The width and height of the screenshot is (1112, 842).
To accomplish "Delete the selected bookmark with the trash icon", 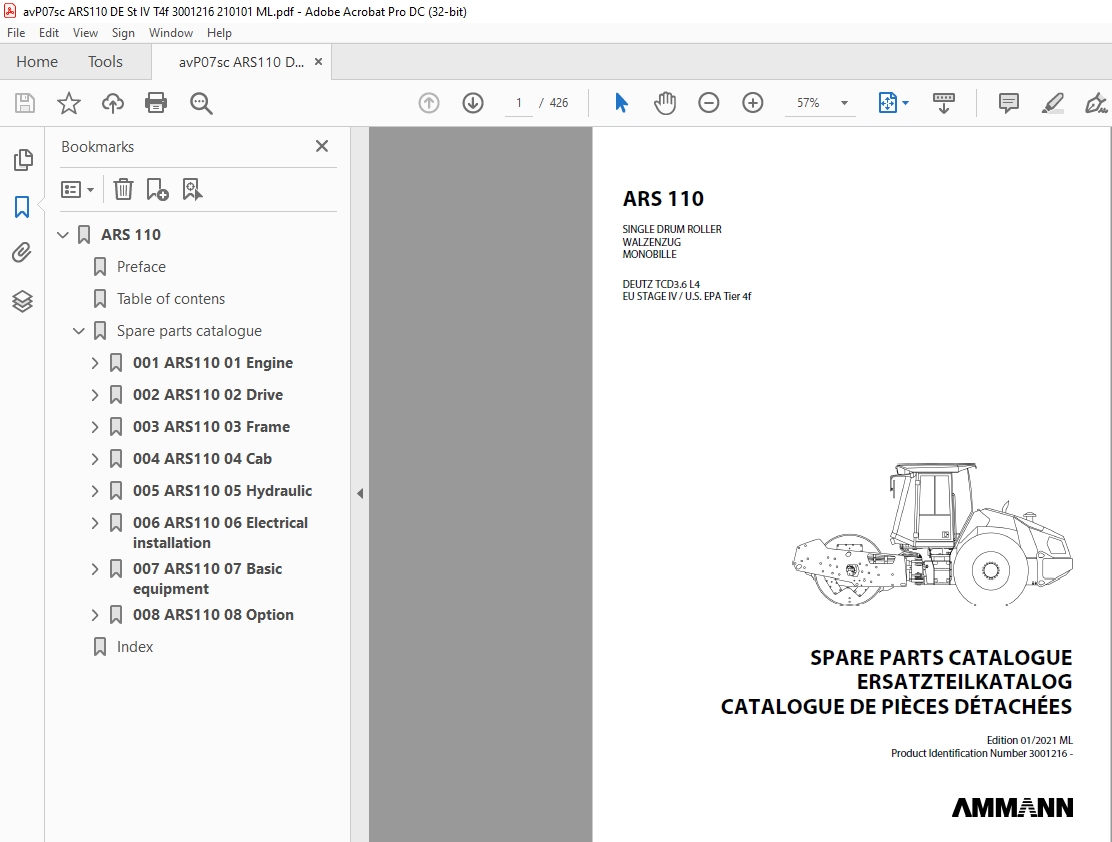I will coord(123,189).
